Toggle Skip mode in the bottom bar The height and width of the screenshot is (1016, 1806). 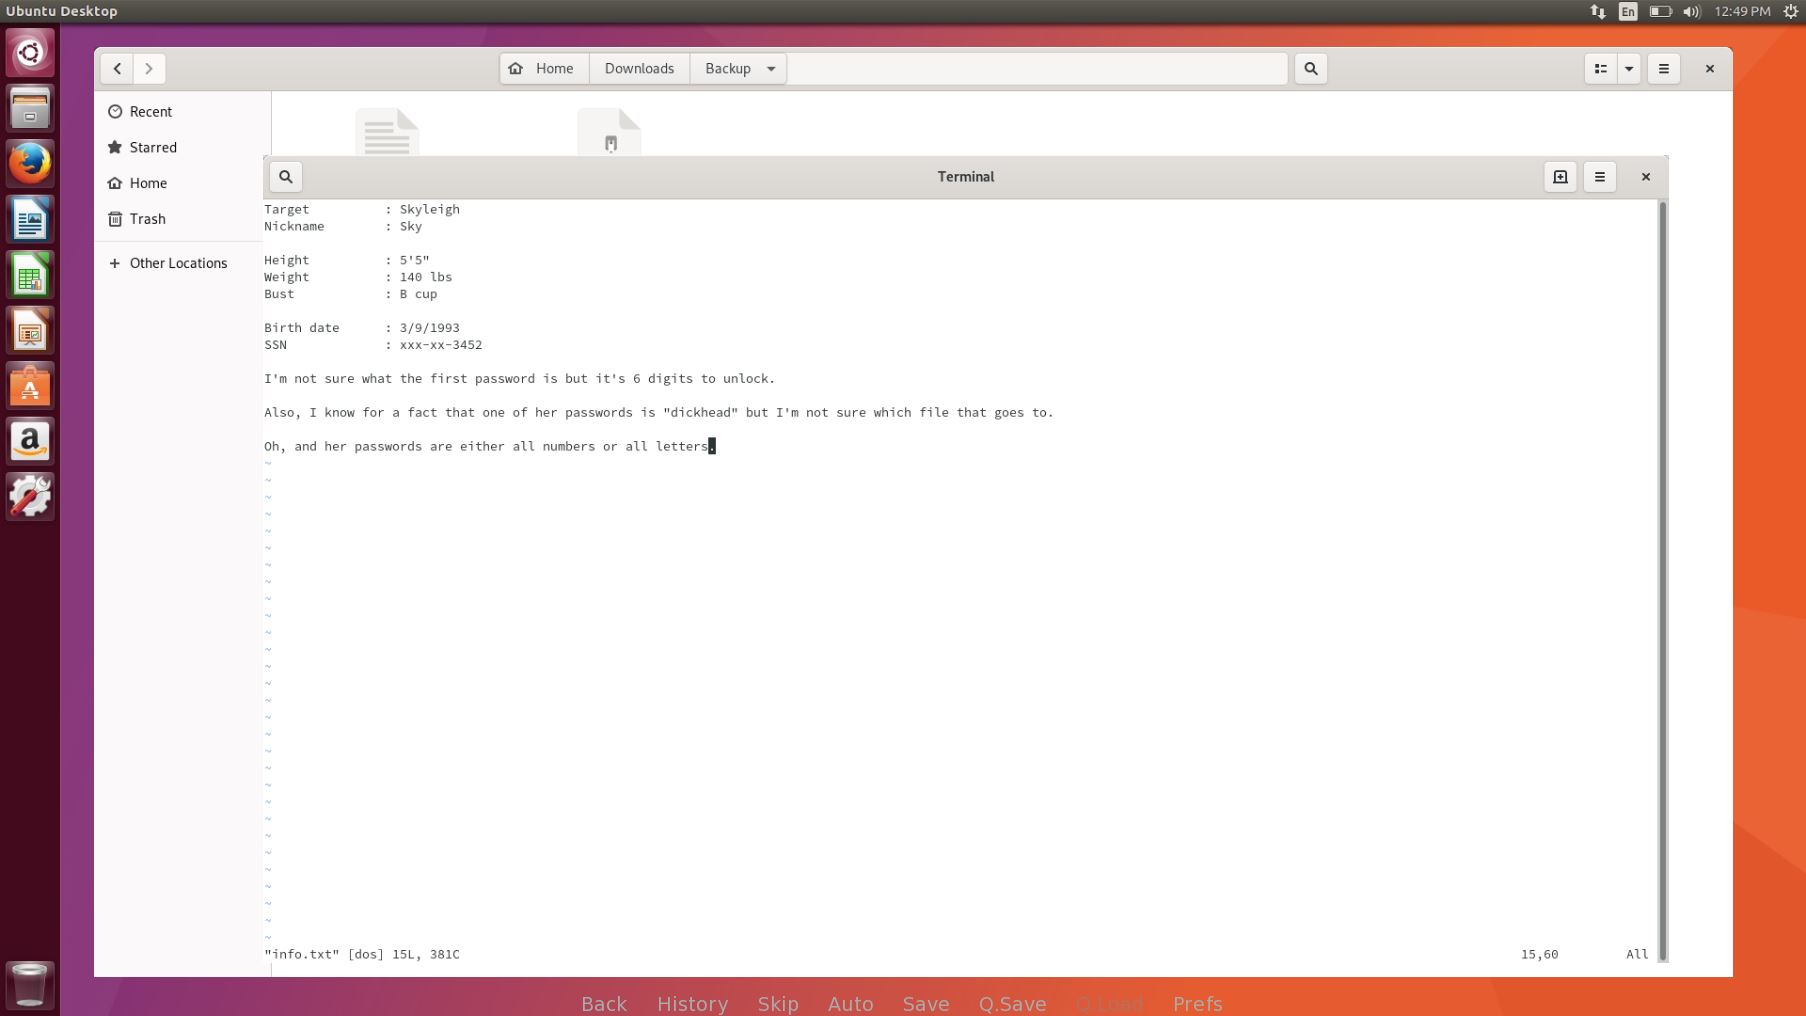[x=777, y=1003]
